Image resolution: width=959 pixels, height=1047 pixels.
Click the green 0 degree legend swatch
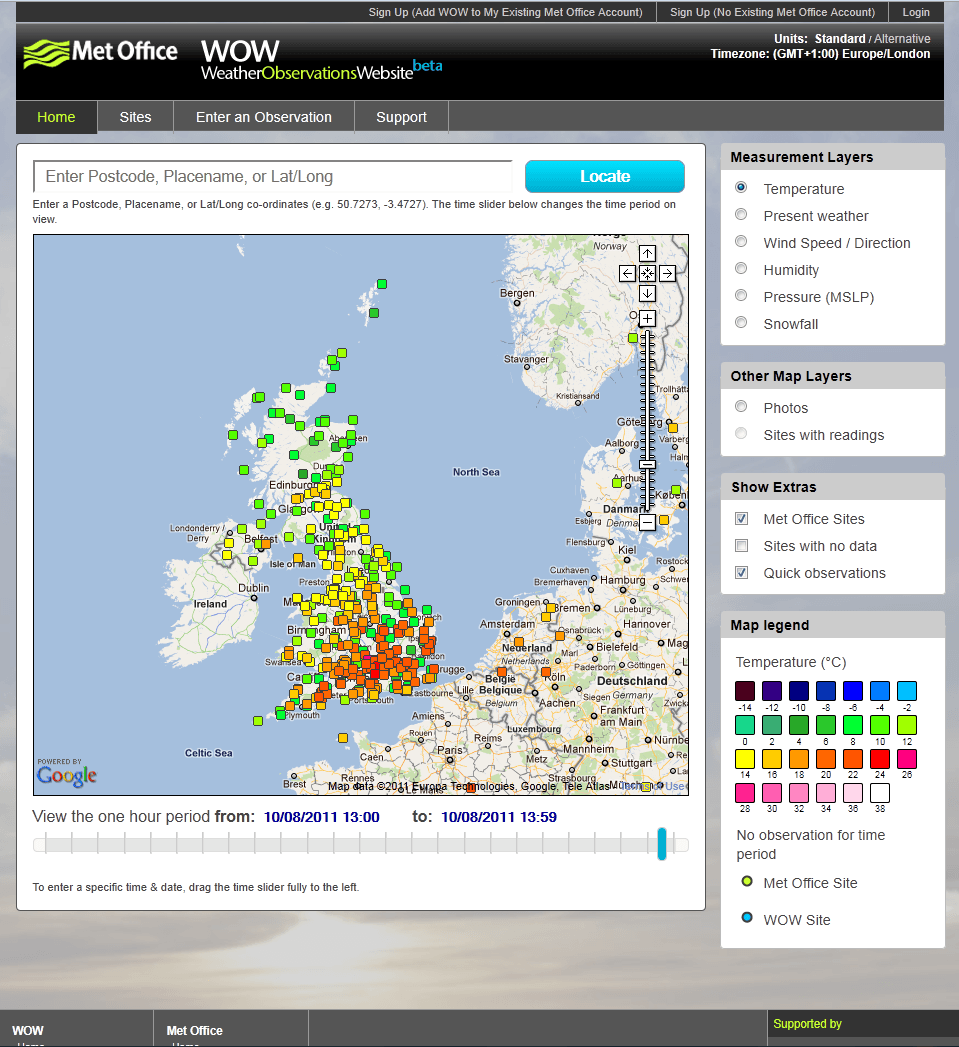click(745, 724)
